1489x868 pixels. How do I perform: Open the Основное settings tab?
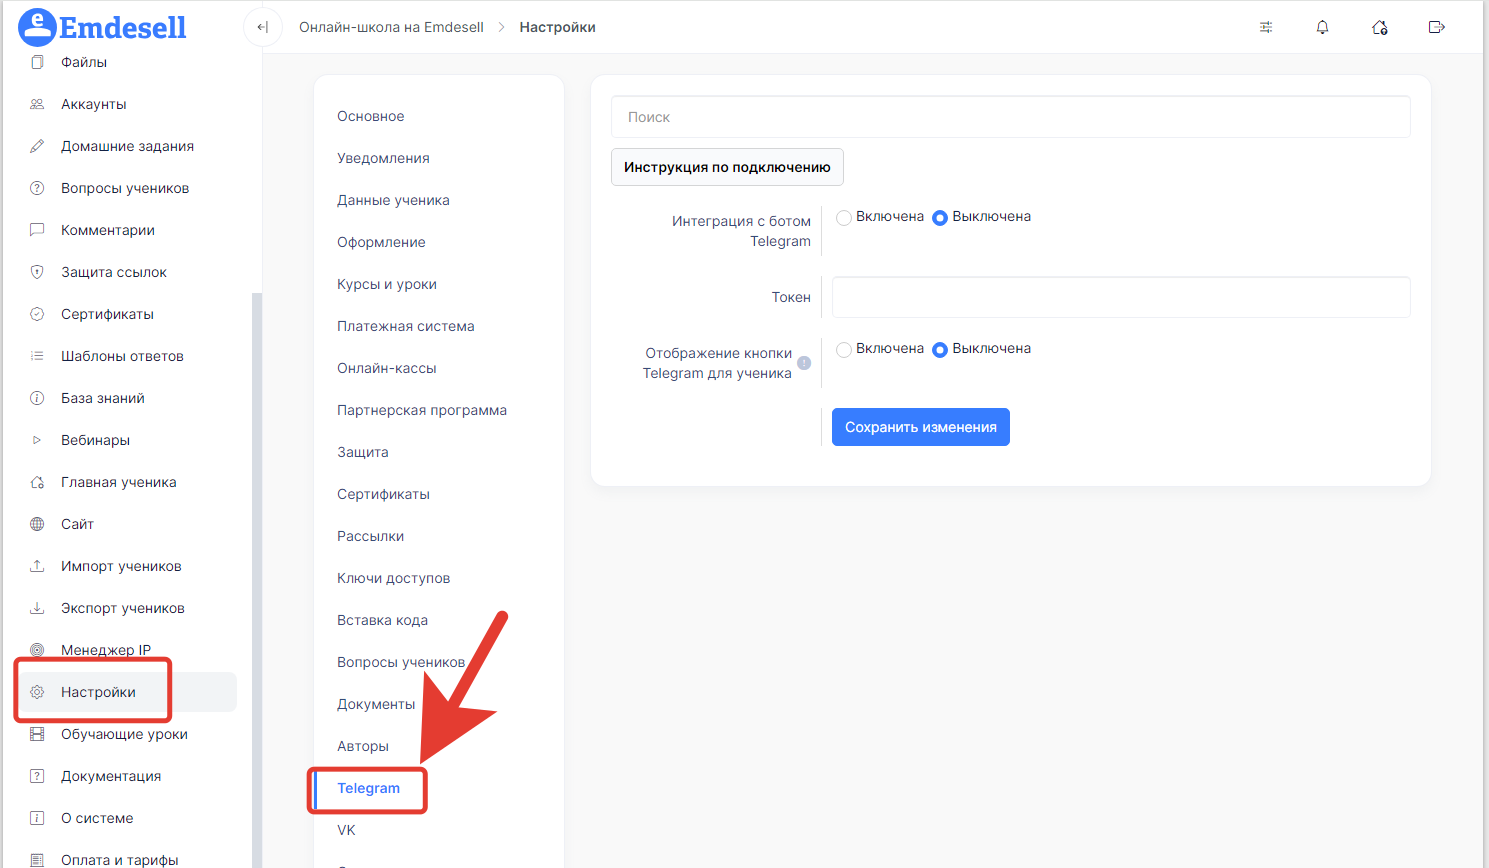tap(371, 116)
